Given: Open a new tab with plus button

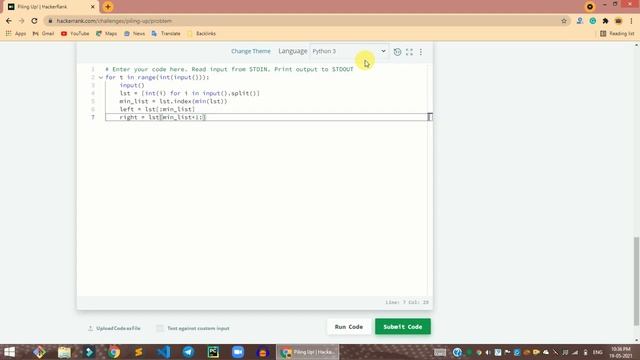Looking at the screenshot, I should (x=108, y=7).
